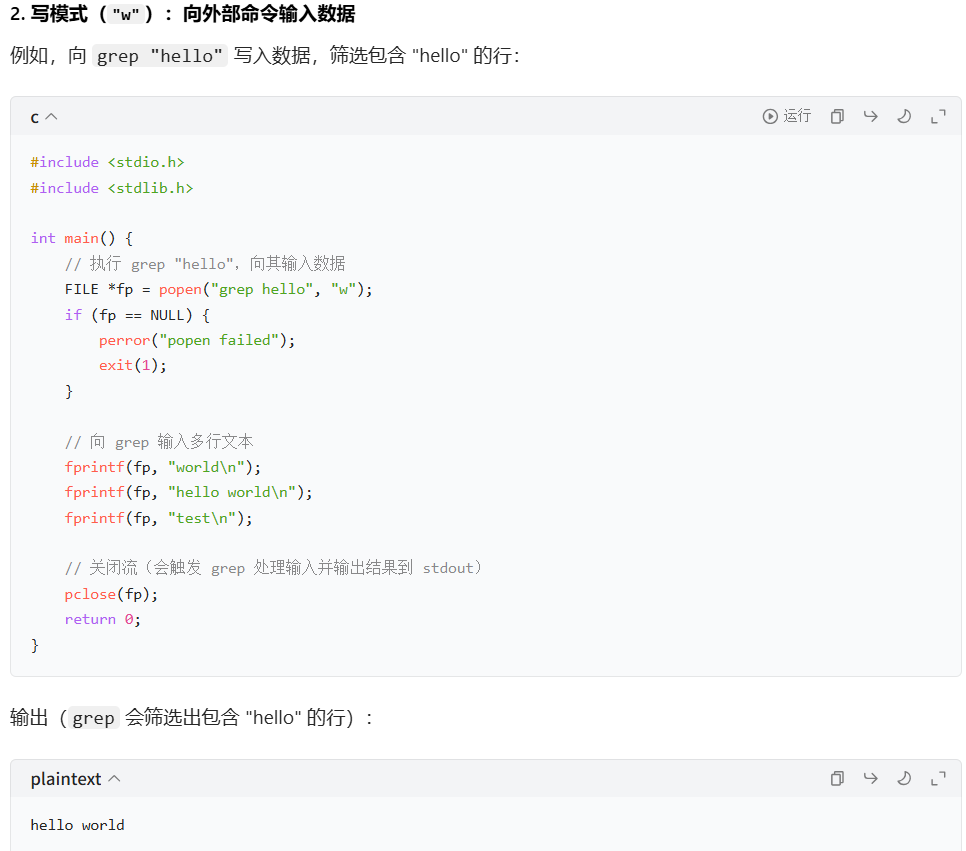
Task: Click the return 0; line
Action: [103, 619]
